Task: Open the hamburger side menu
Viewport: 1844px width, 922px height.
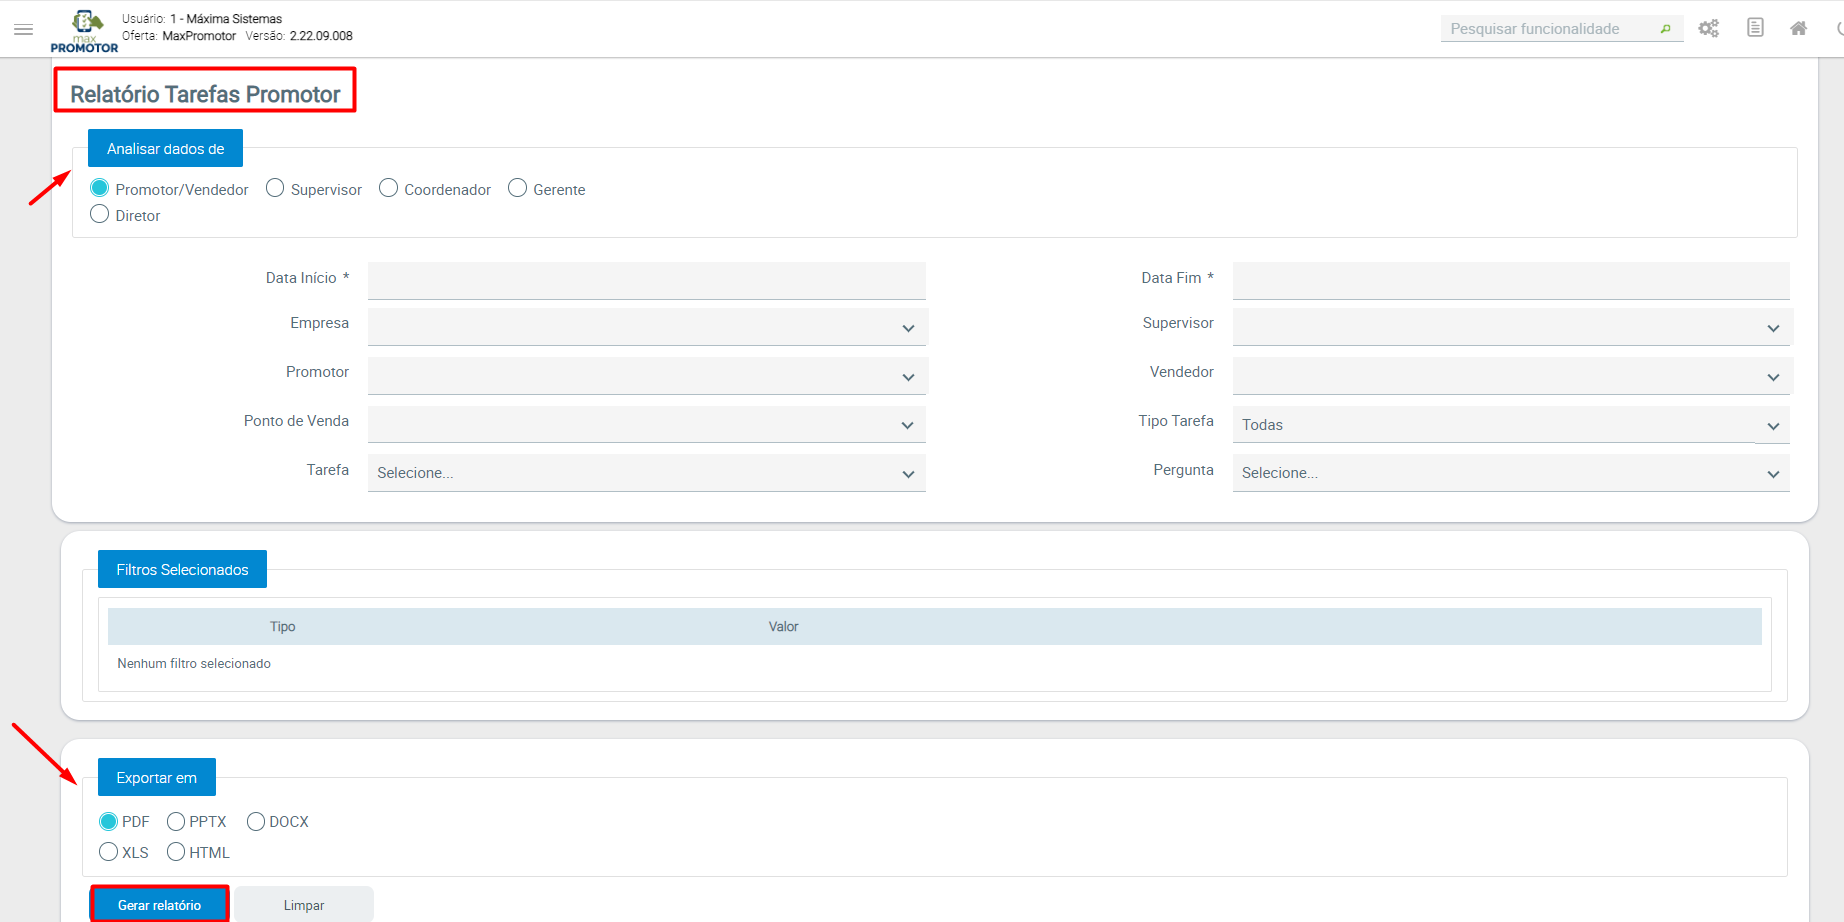Action: (x=24, y=30)
